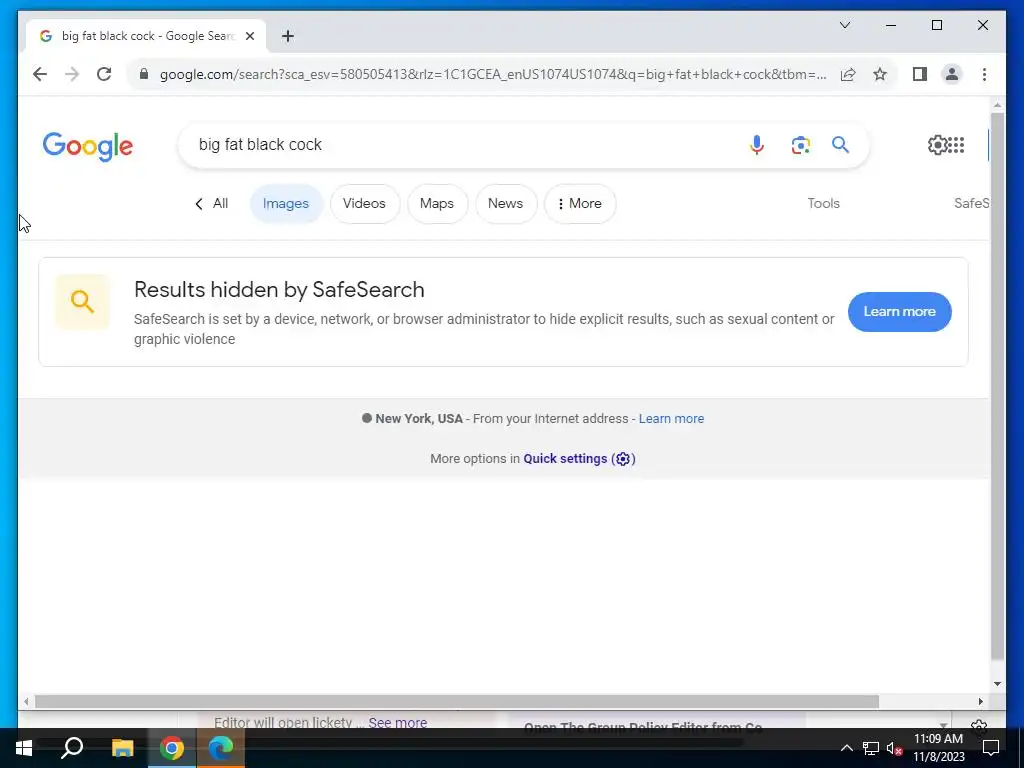
Task: Open Chrome three-dot menu
Action: (984, 74)
